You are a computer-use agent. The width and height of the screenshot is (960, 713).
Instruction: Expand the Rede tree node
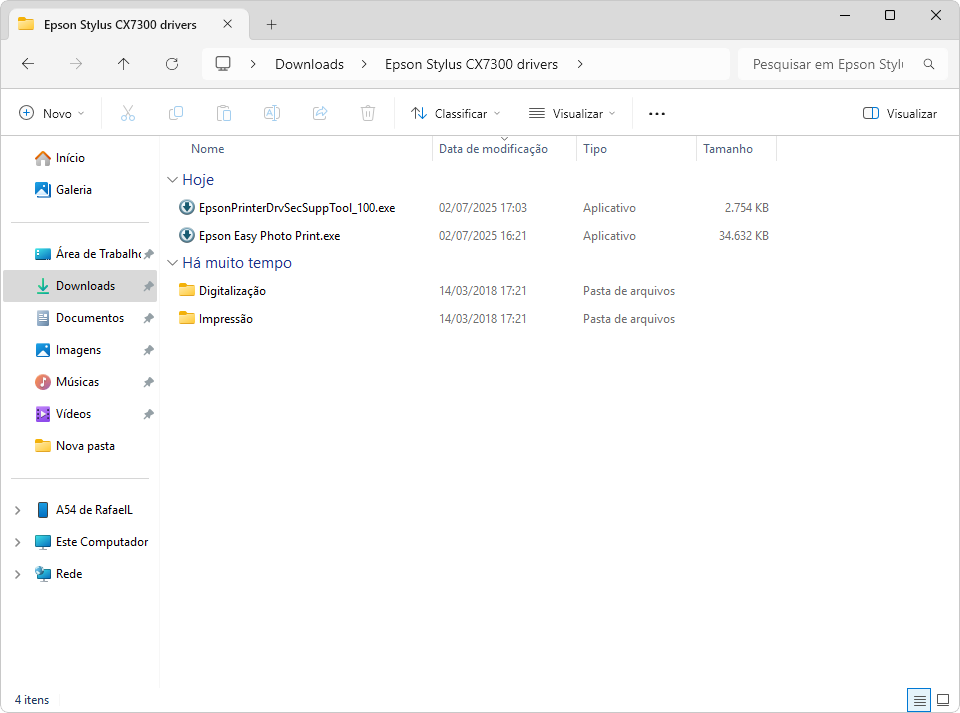(18, 574)
